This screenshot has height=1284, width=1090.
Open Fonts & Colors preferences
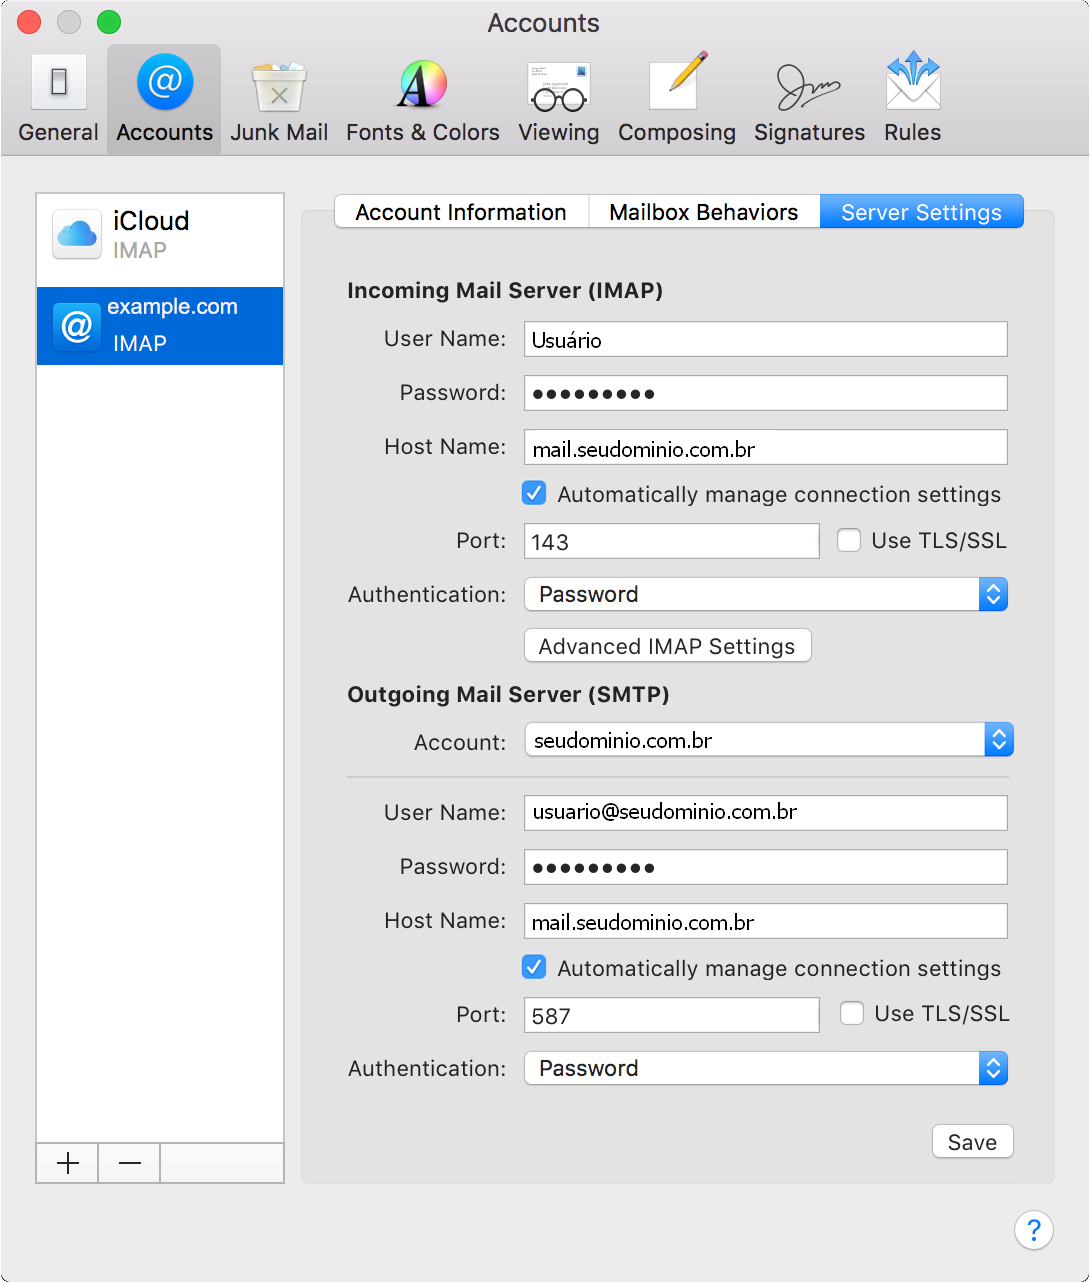422,99
